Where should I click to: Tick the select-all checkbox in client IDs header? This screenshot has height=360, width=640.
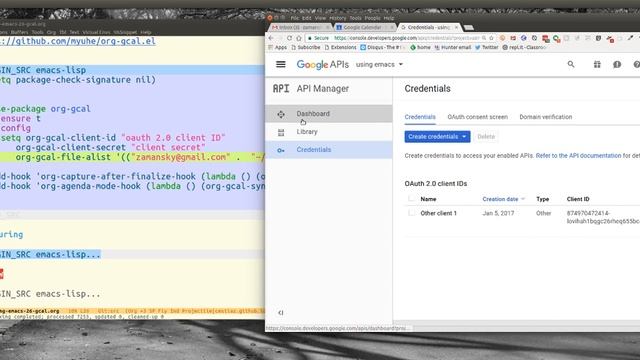click(x=411, y=199)
